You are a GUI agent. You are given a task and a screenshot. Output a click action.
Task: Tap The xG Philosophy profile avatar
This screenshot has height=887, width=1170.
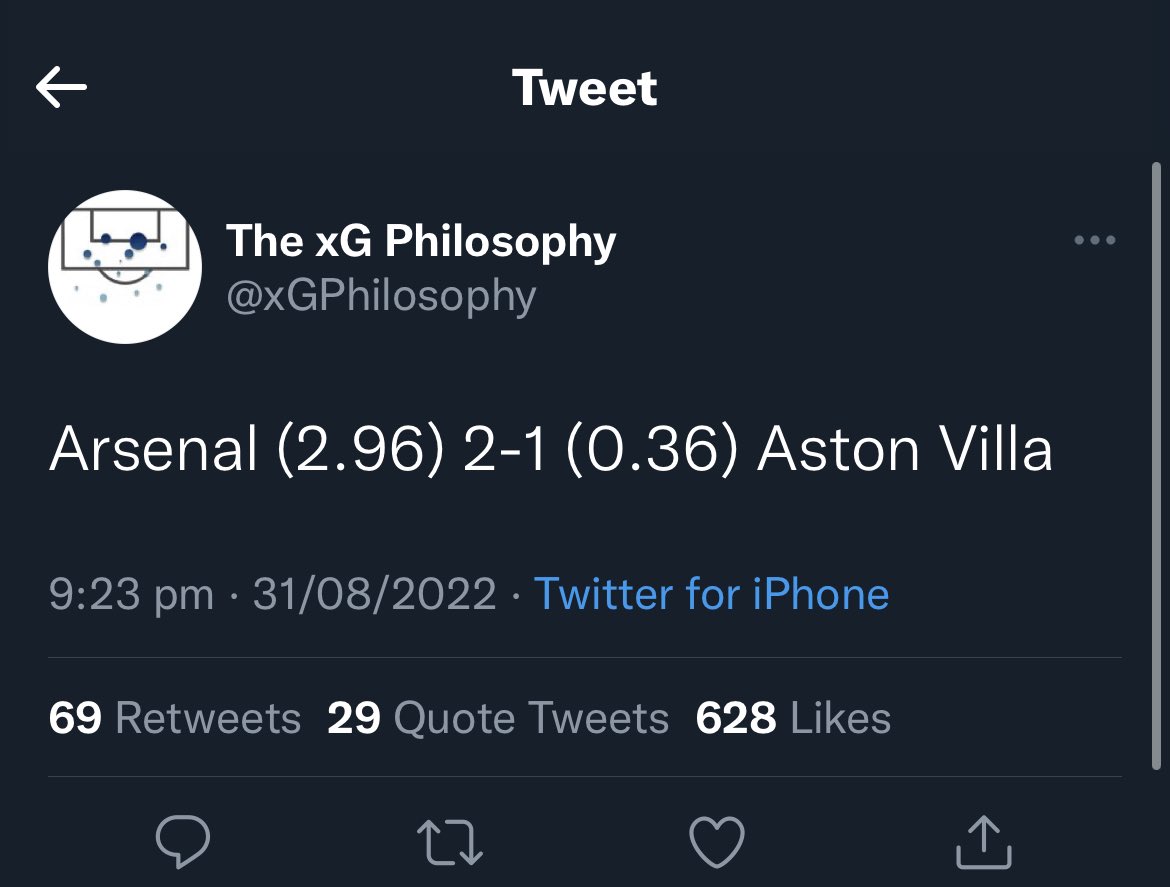click(x=125, y=267)
